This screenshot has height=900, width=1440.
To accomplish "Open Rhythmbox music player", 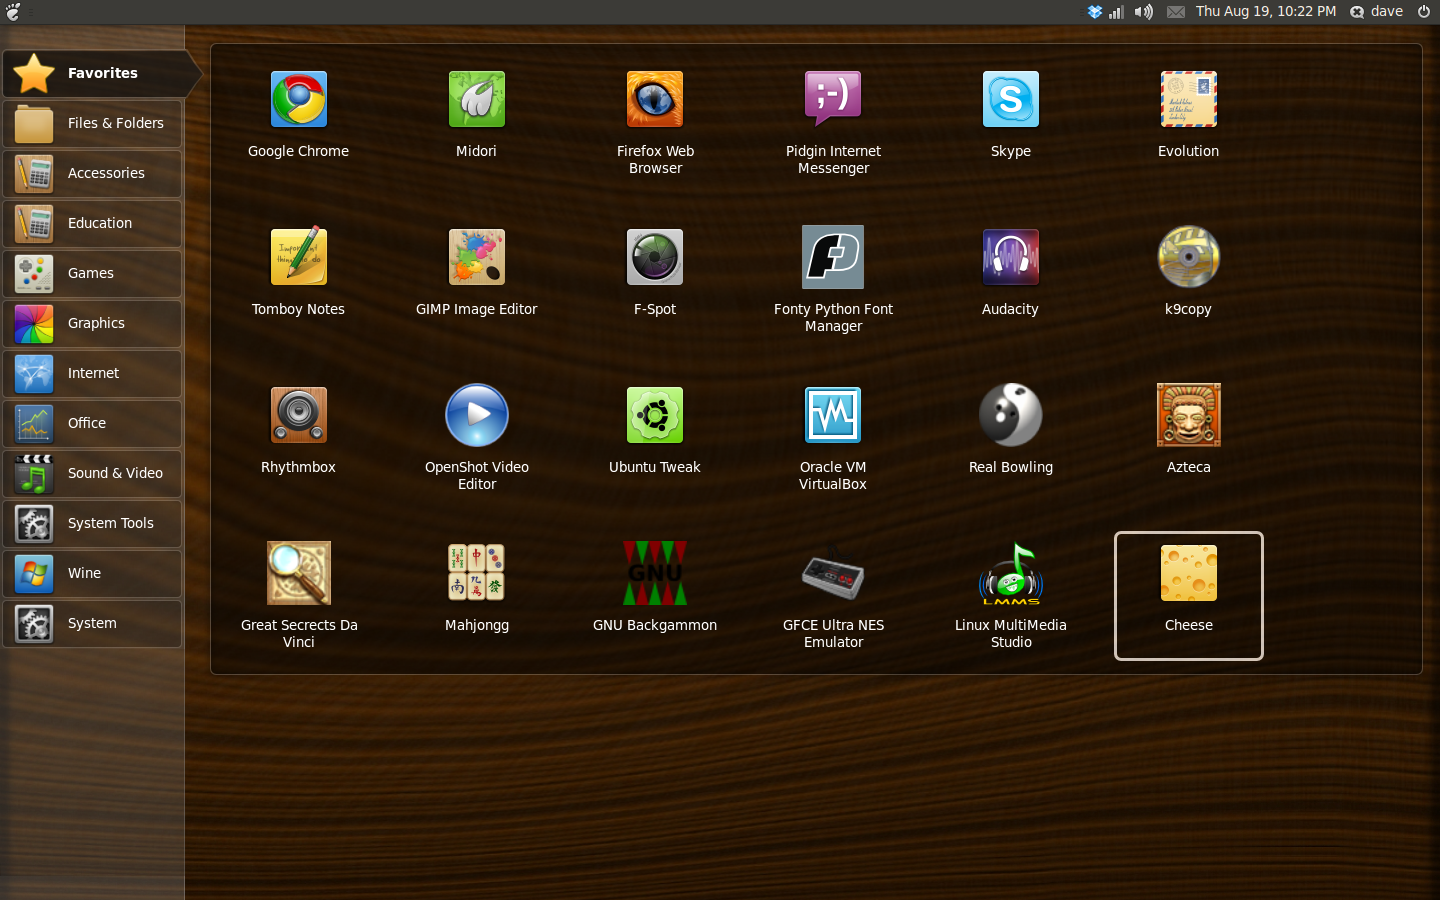I will pyautogui.click(x=298, y=430).
